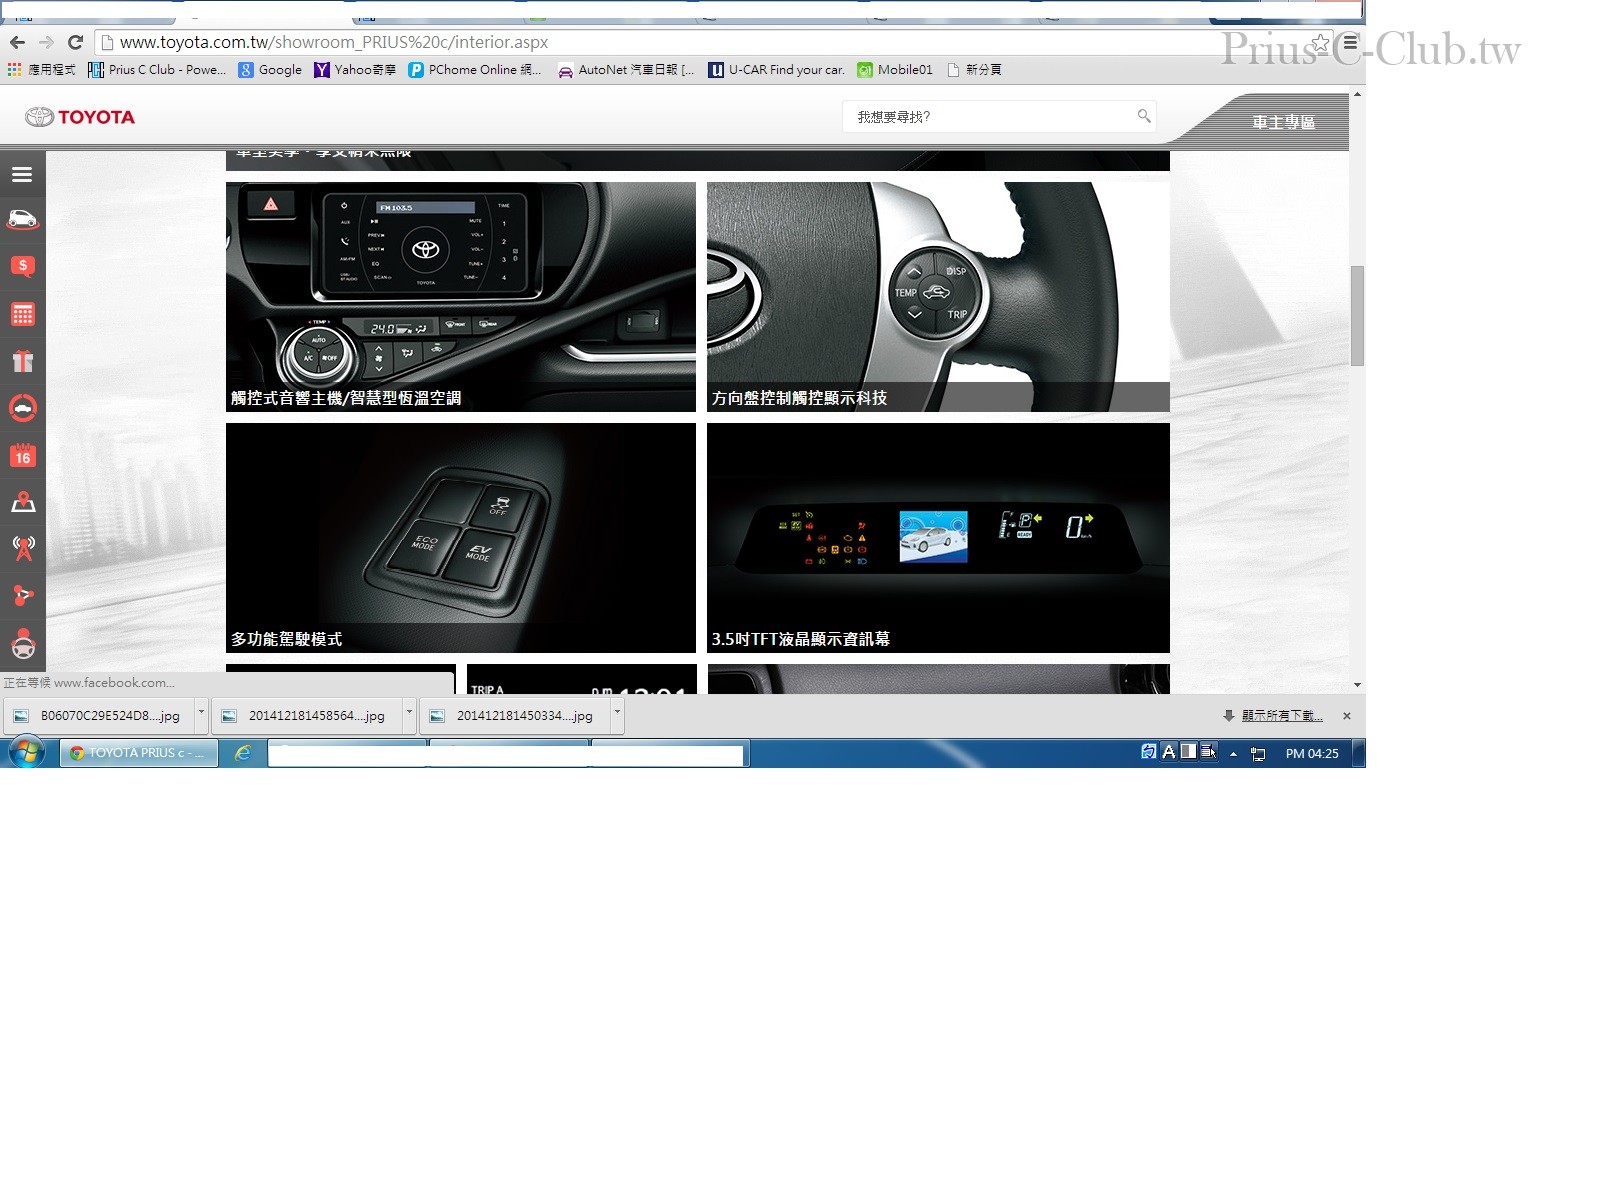This screenshot has width=1600, height=1200.
Task: Click the page vertical scrollbar thumb
Action: coord(1357,316)
